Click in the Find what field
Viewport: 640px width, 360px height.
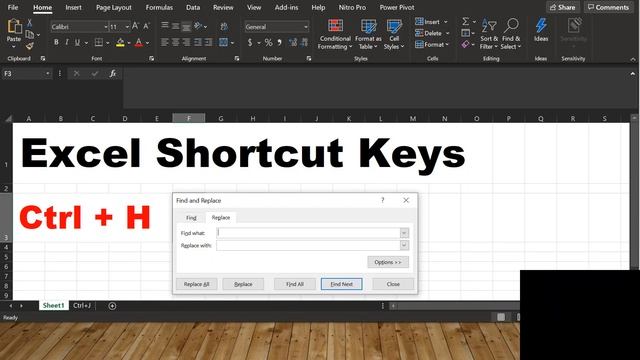click(x=308, y=233)
